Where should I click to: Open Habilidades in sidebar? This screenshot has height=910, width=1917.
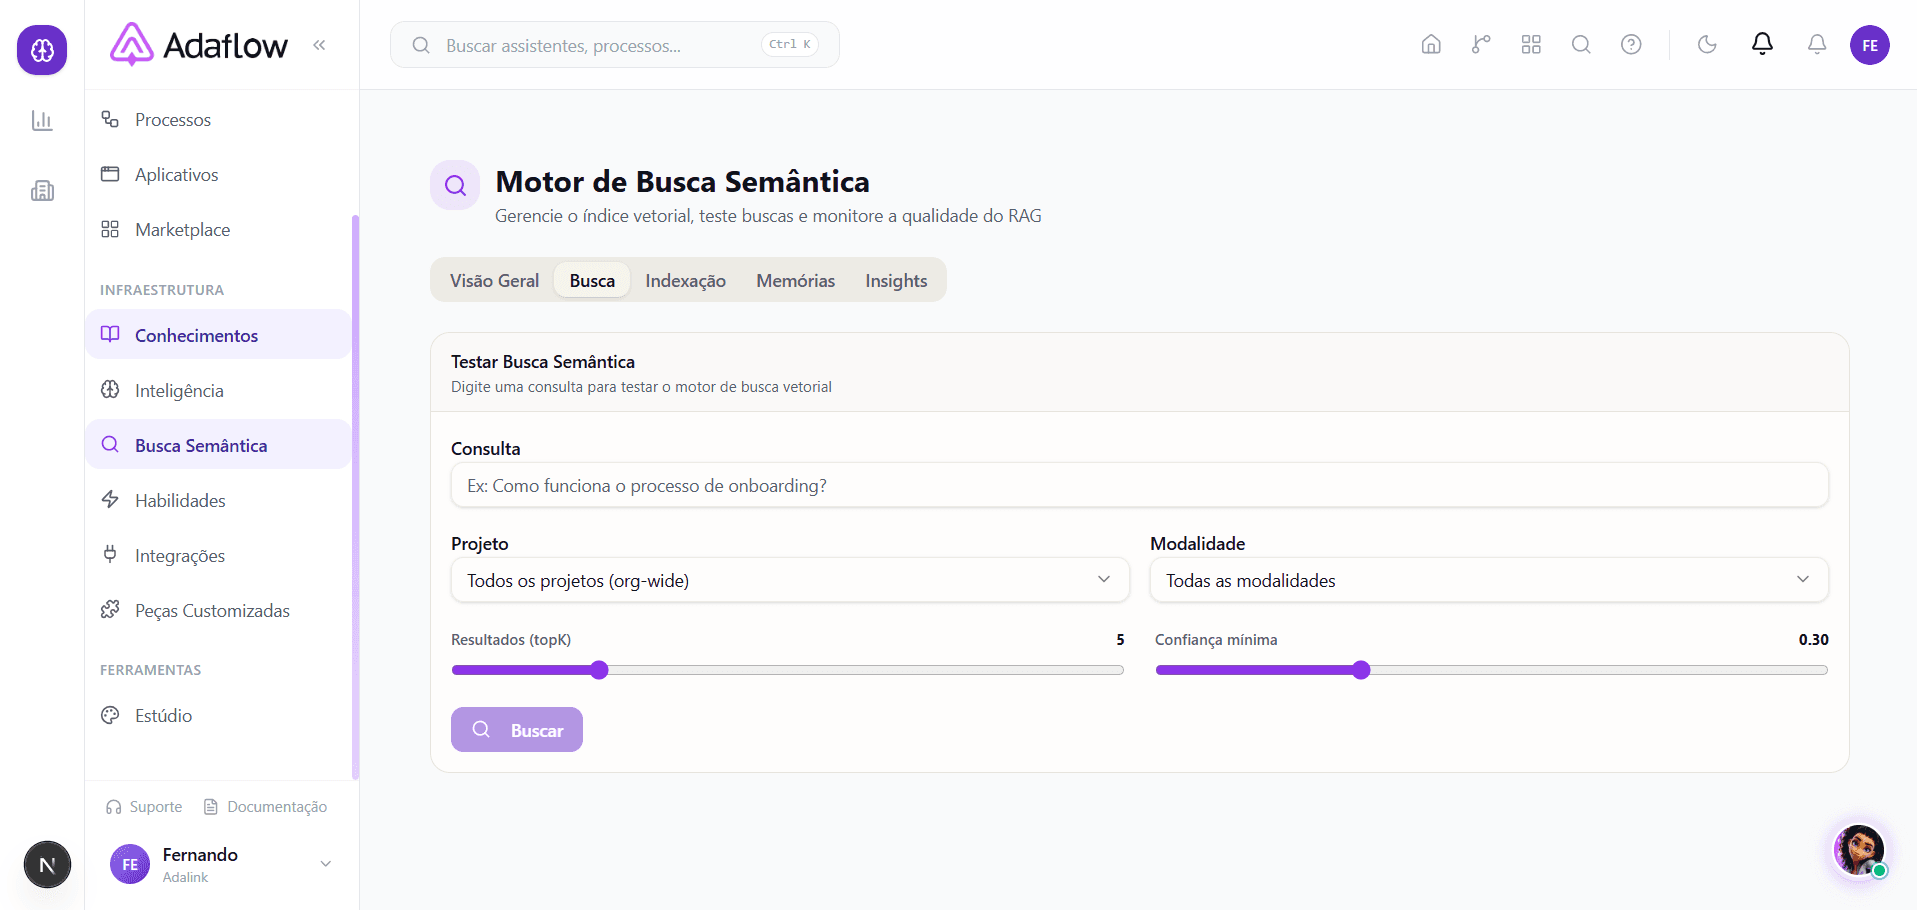[218, 501]
